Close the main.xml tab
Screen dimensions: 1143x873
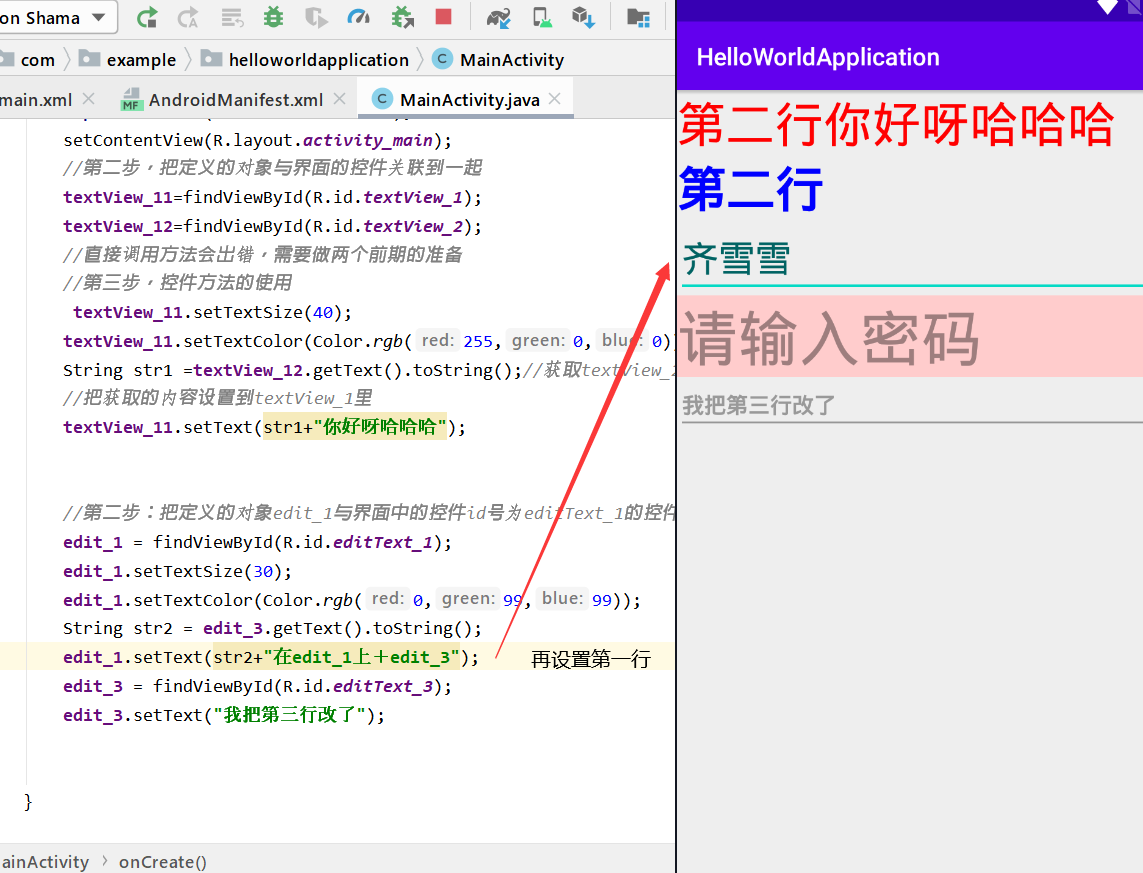point(89,98)
